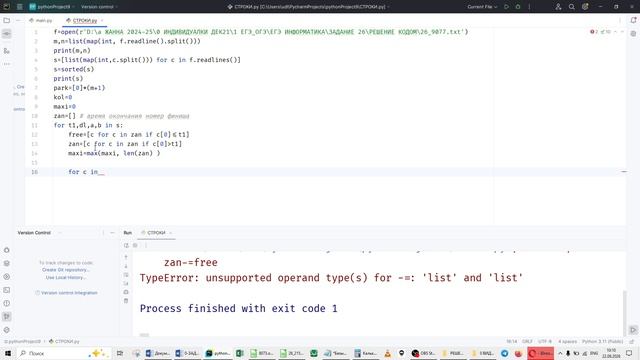
Task: Toggle scroll to end in Run console
Action: click(126, 283)
